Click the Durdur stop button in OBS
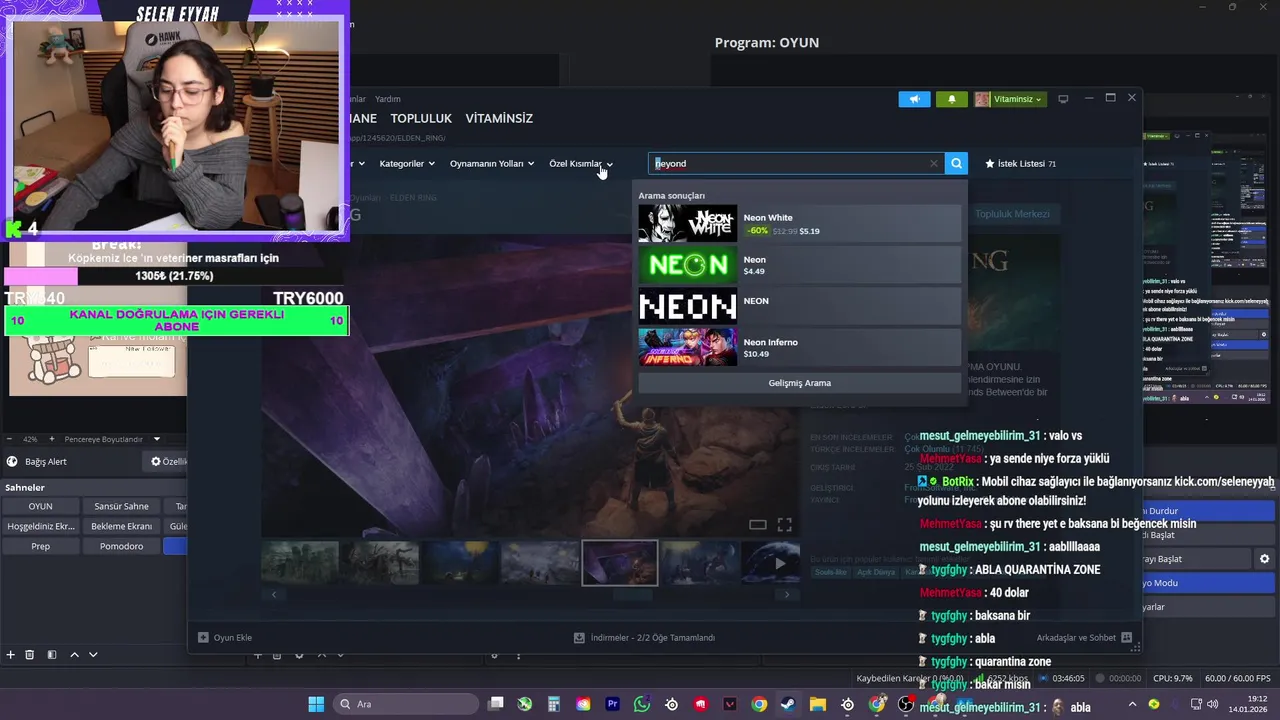The height and width of the screenshot is (720, 1280). 1210,511
